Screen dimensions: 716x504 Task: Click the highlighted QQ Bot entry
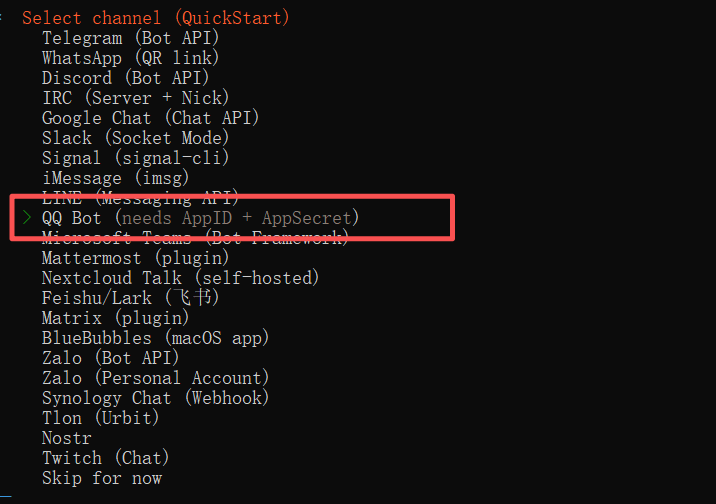point(200,217)
